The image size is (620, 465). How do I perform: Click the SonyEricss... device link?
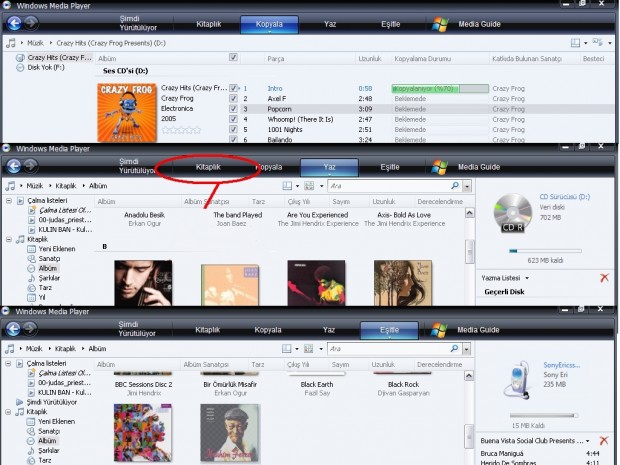pos(561,365)
